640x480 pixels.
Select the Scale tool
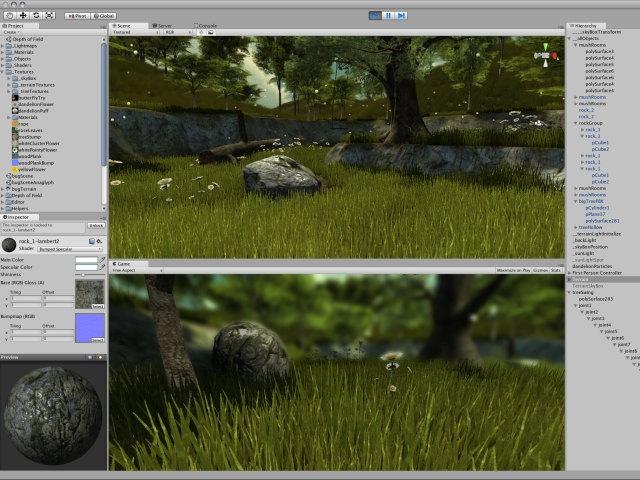49,16
